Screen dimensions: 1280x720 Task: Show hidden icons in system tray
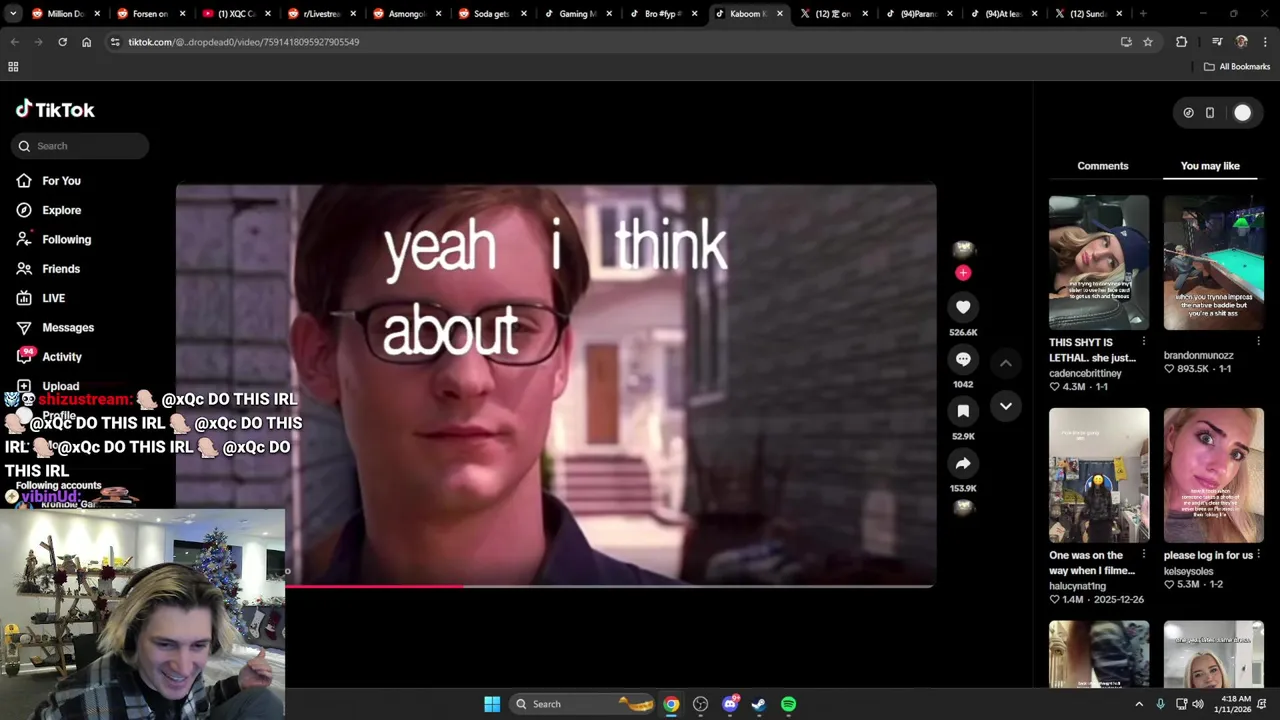[x=1139, y=704]
